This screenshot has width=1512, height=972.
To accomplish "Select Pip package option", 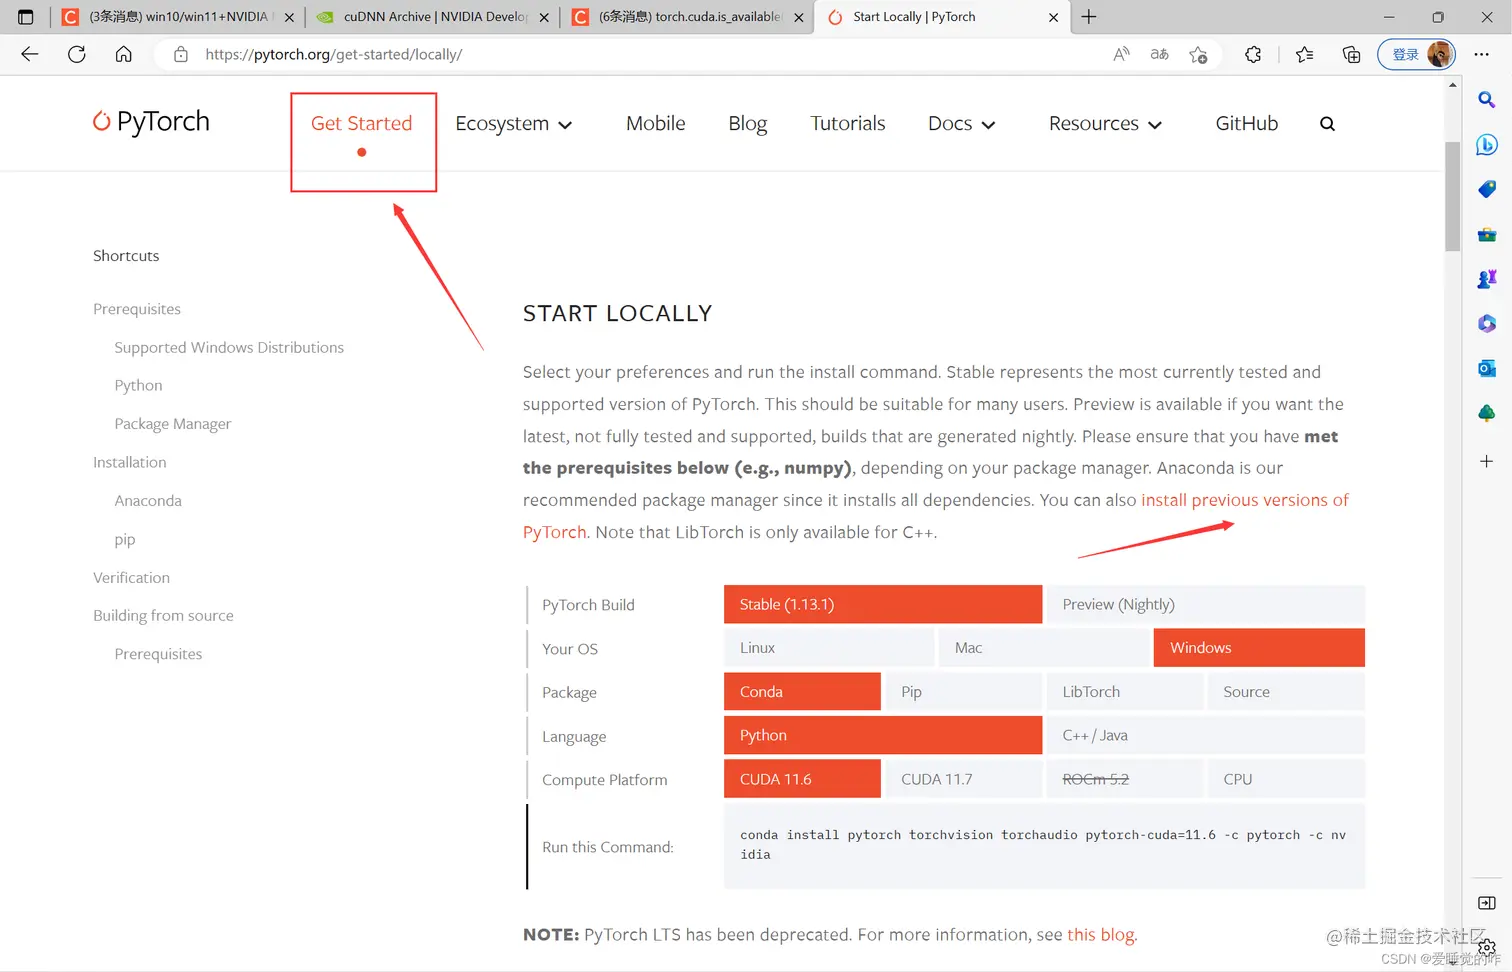I will click(963, 691).
